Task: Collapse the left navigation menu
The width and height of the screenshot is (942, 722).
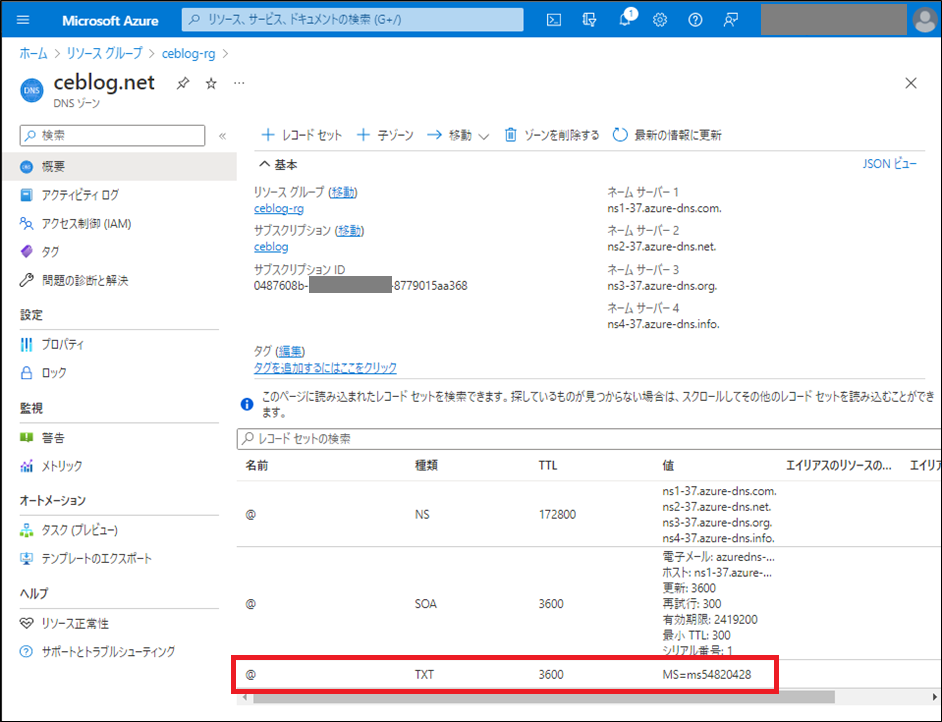Action: coord(222,136)
